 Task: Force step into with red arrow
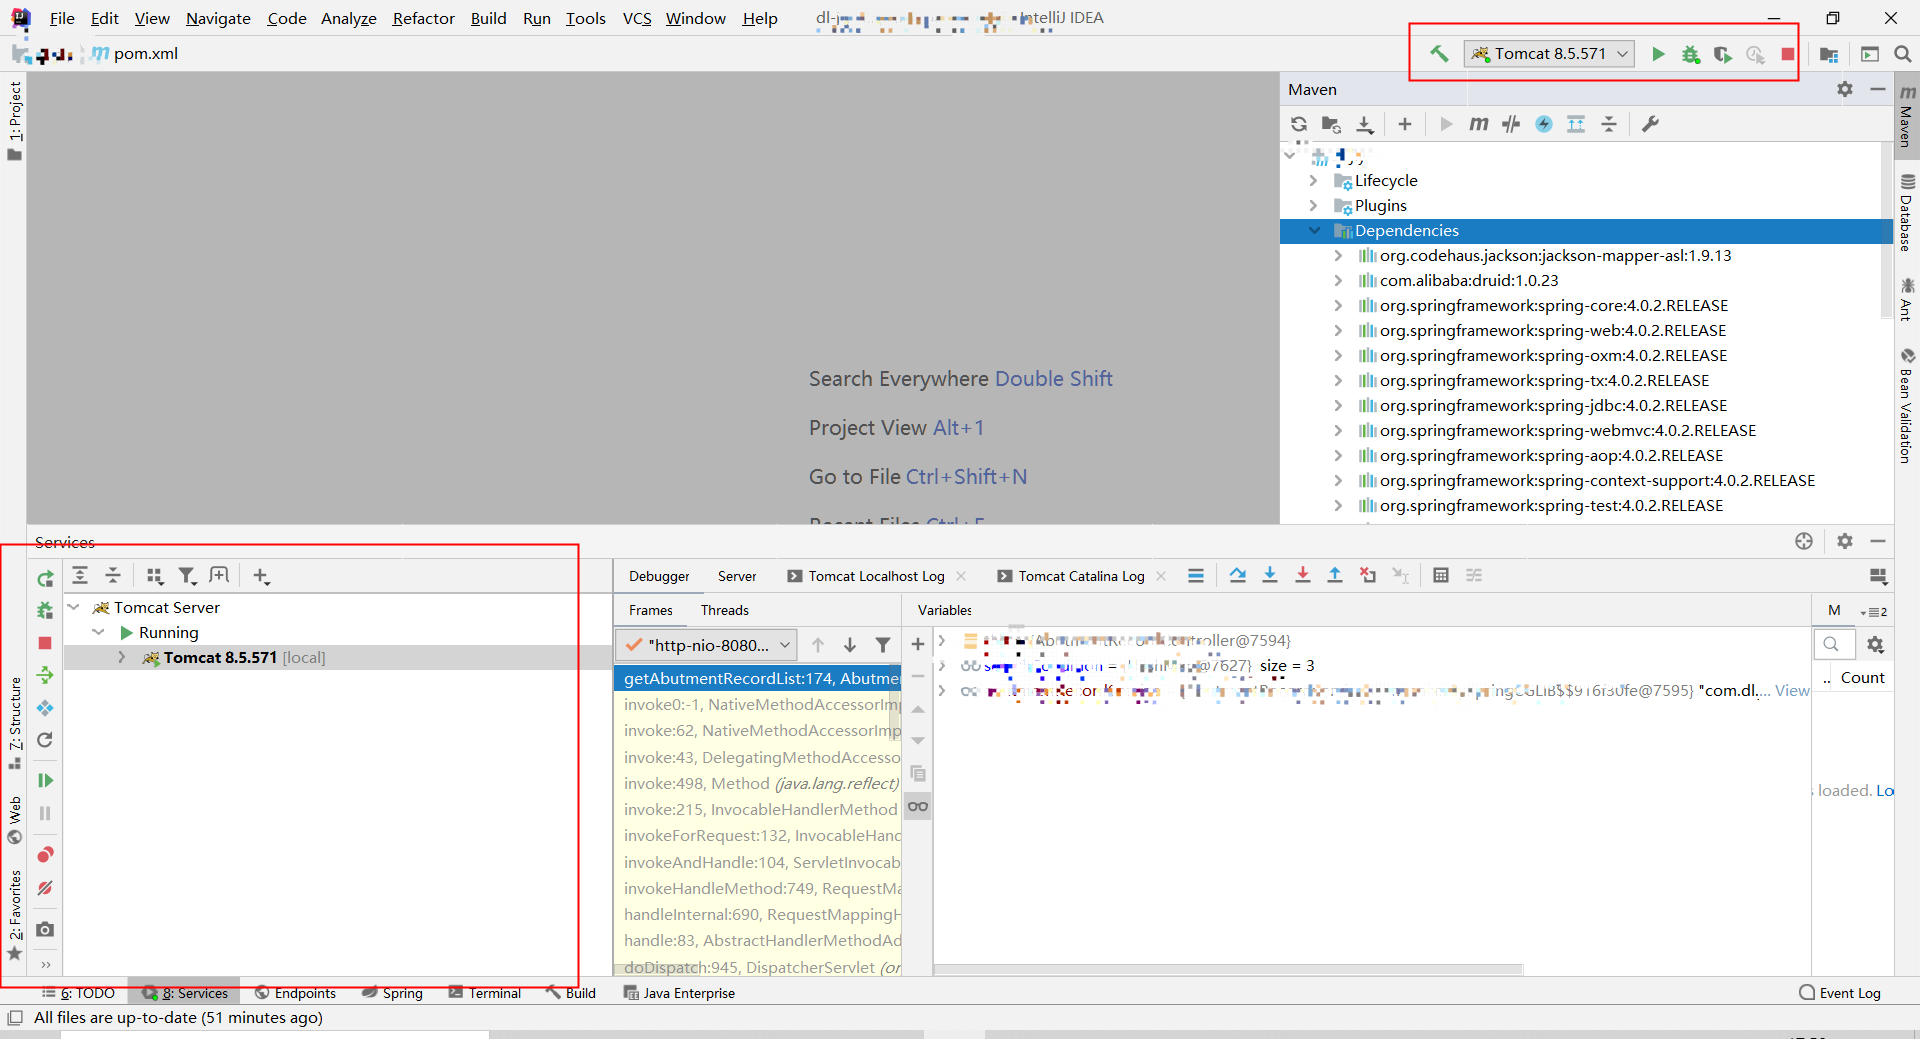click(x=1303, y=575)
